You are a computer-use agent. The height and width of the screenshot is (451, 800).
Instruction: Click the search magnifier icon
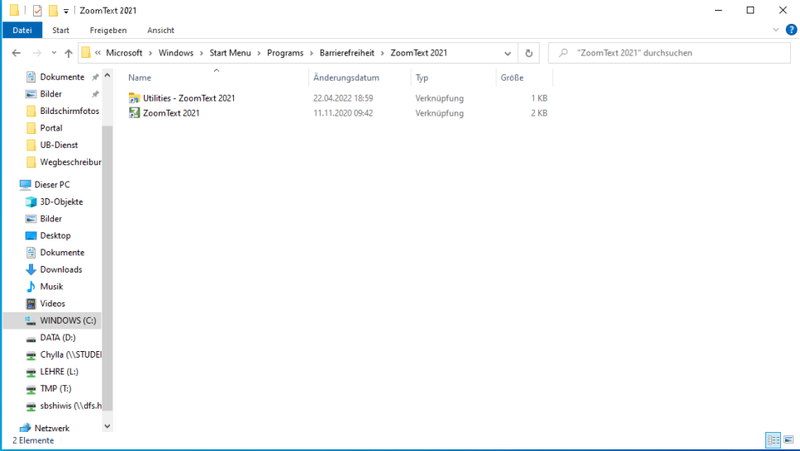click(x=563, y=53)
